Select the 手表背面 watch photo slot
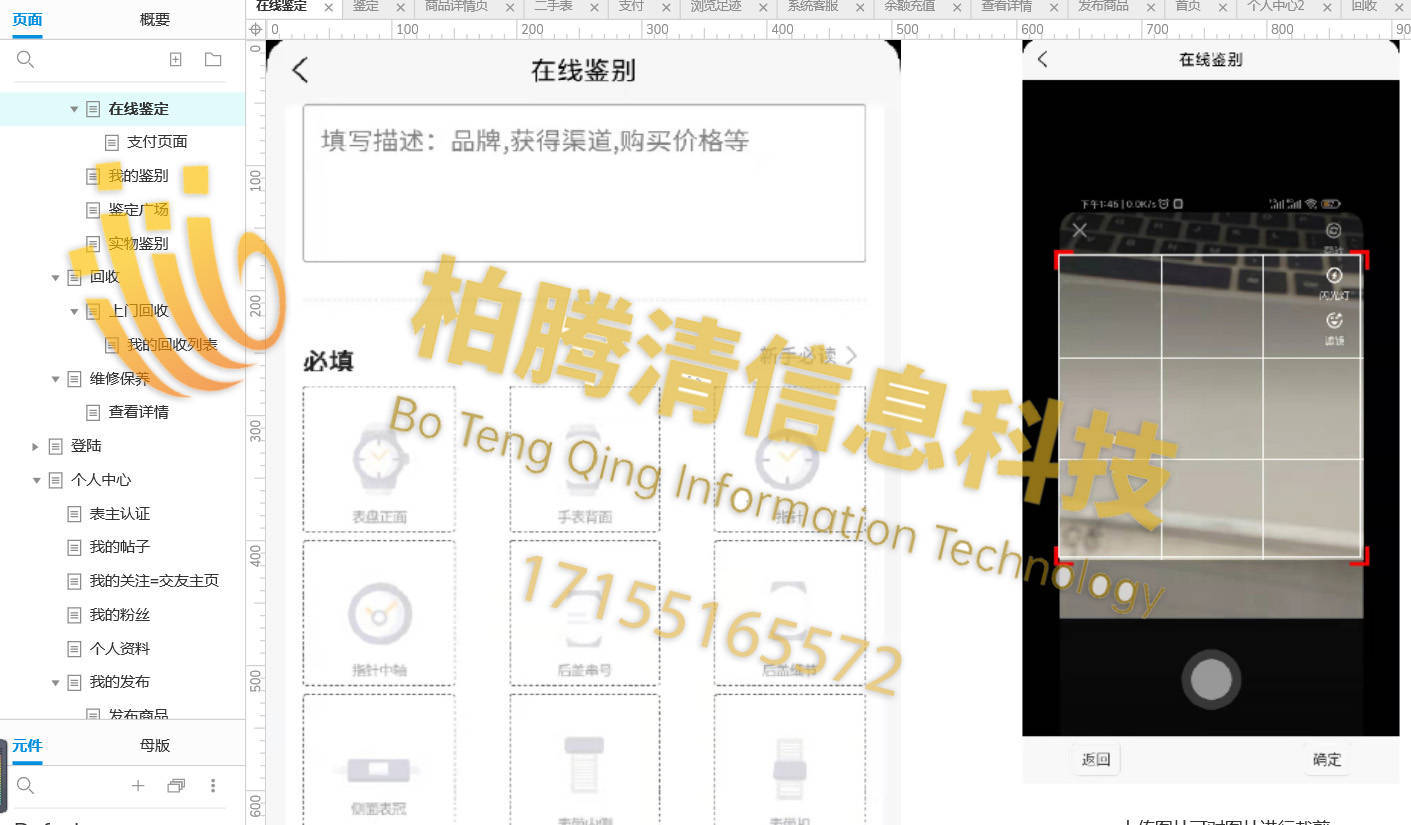The height and width of the screenshot is (825, 1411). (585, 459)
